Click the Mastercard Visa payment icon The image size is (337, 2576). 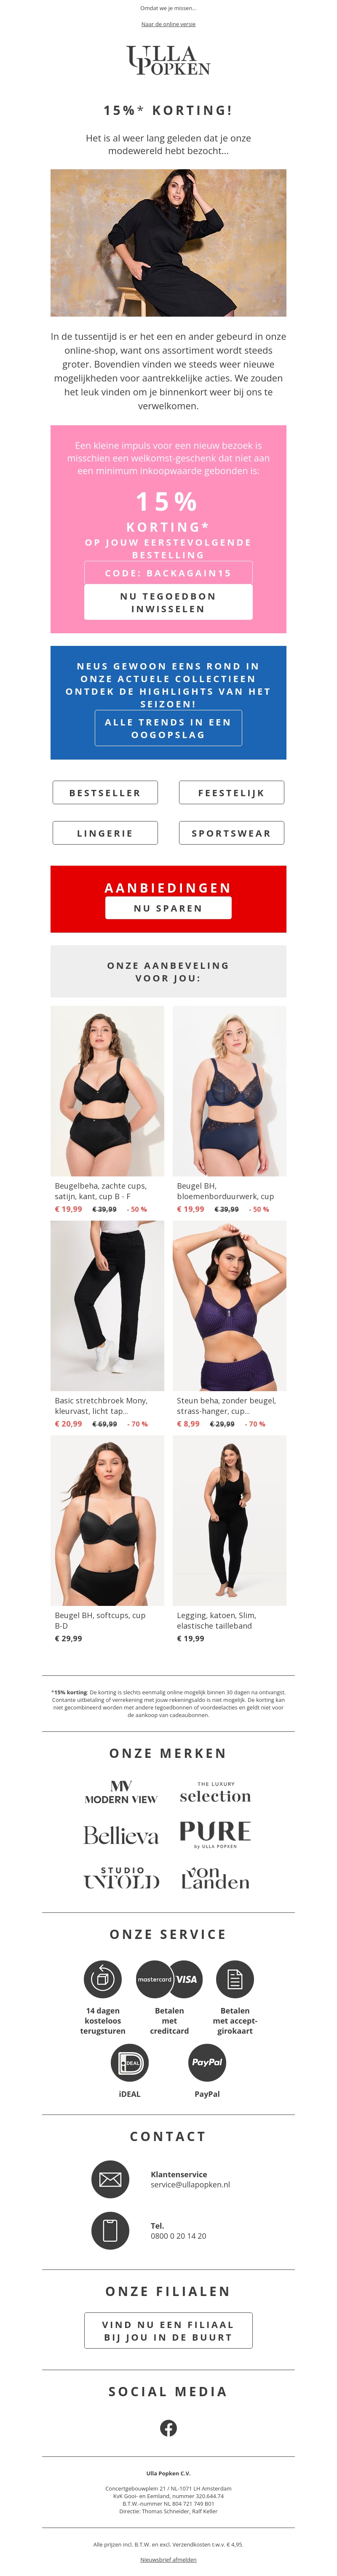(168, 1978)
